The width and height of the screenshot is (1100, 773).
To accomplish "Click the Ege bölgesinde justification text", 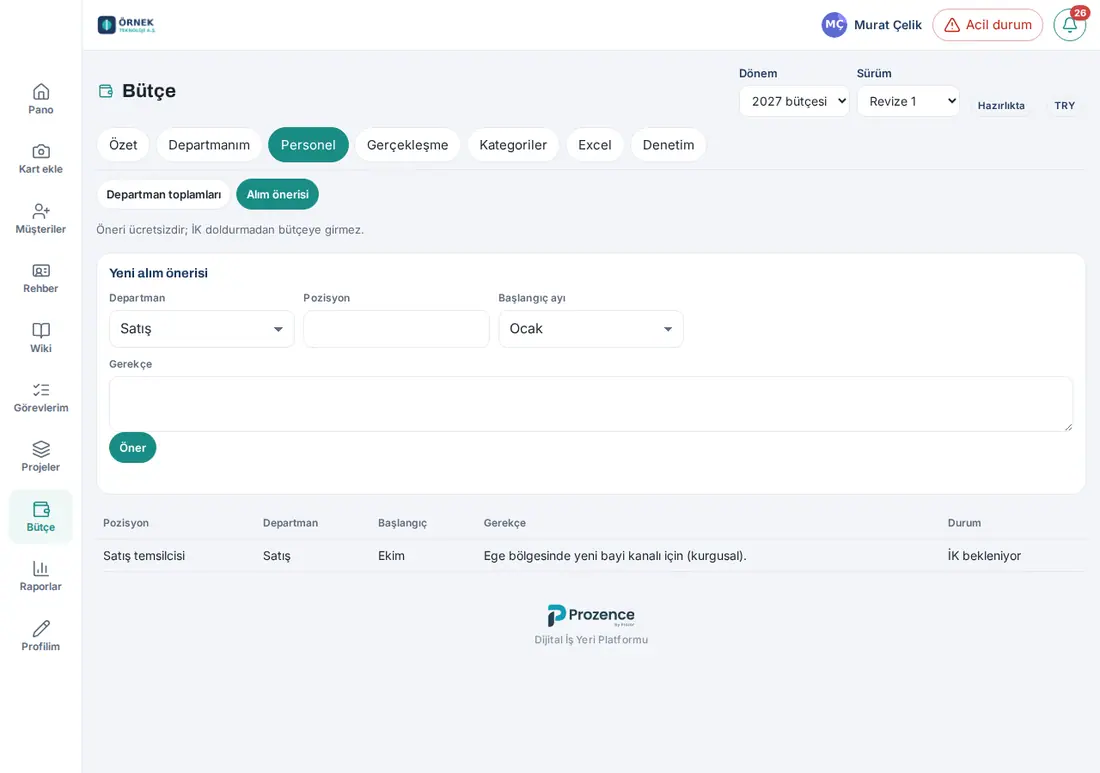I will tap(615, 556).
